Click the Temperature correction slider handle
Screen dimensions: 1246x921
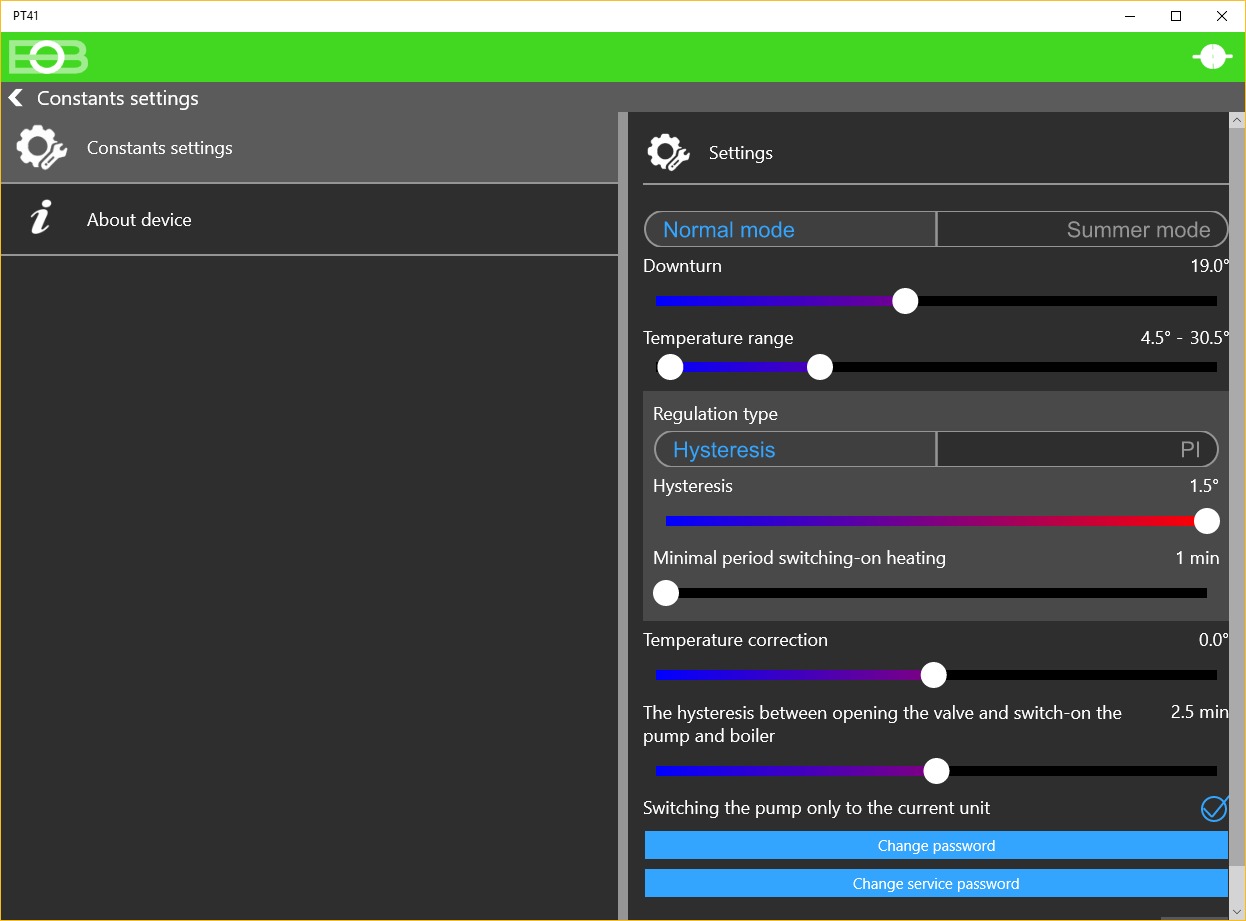click(x=933, y=675)
